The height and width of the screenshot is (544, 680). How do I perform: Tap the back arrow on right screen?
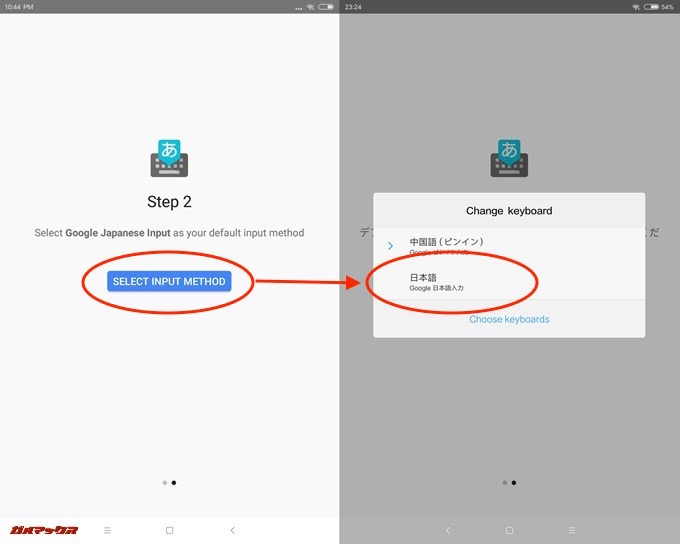448,530
